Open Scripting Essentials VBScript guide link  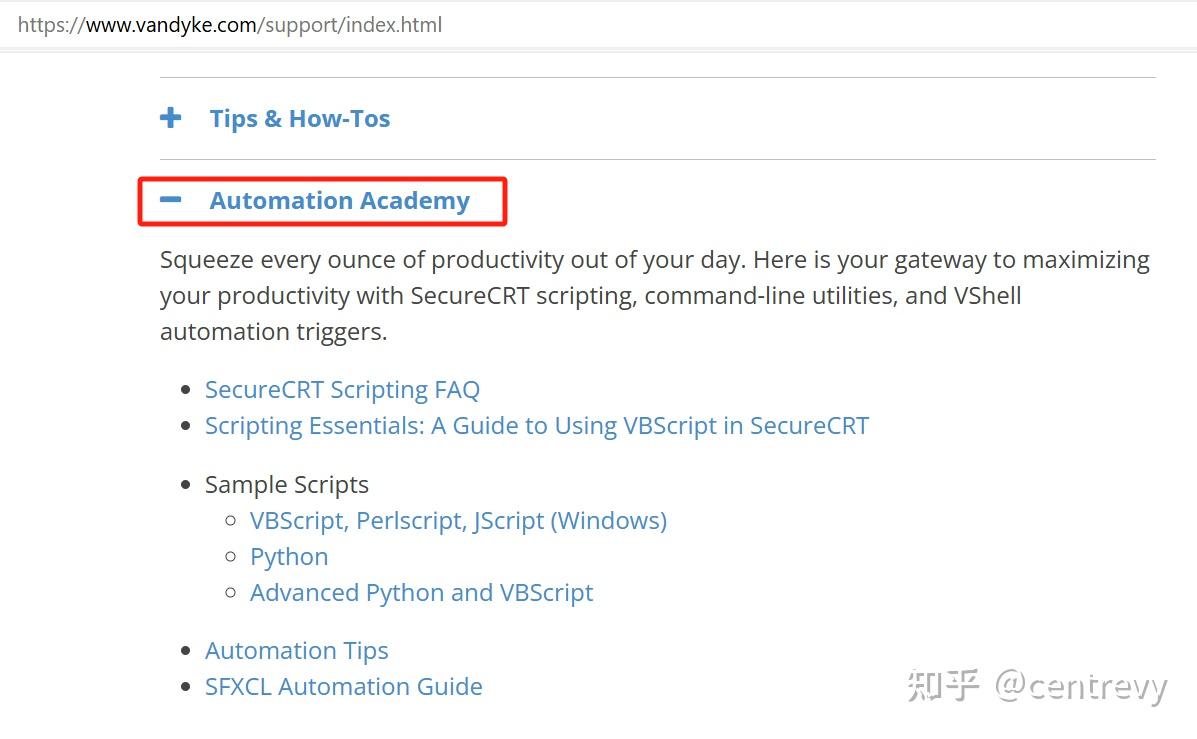(x=537, y=426)
